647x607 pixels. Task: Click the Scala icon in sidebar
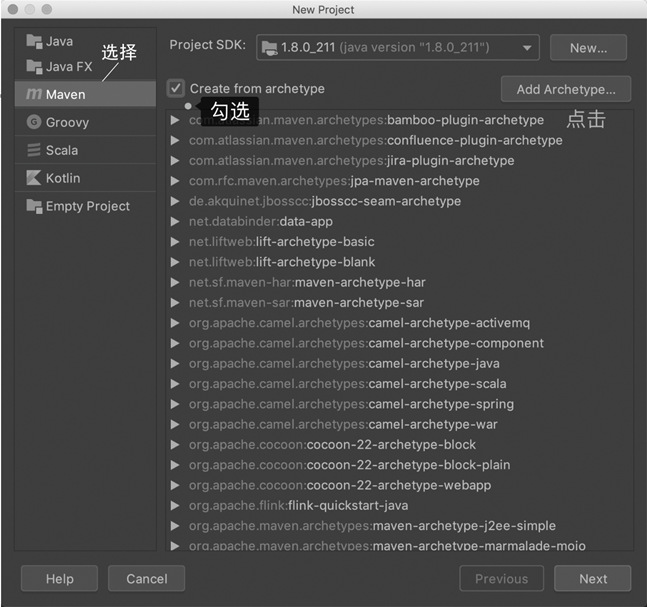pyautogui.click(x=34, y=150)
